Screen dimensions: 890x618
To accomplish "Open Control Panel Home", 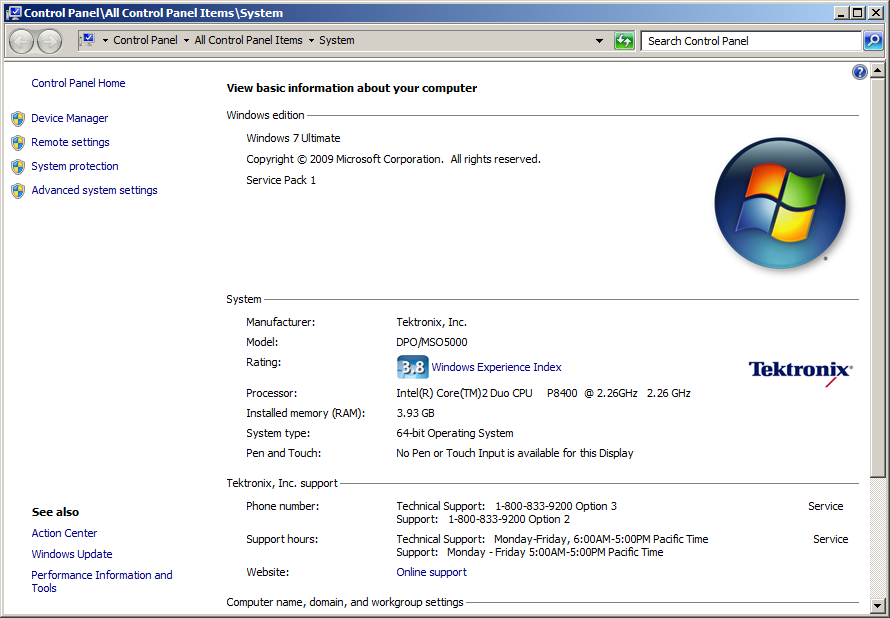I will pos(78,83).
